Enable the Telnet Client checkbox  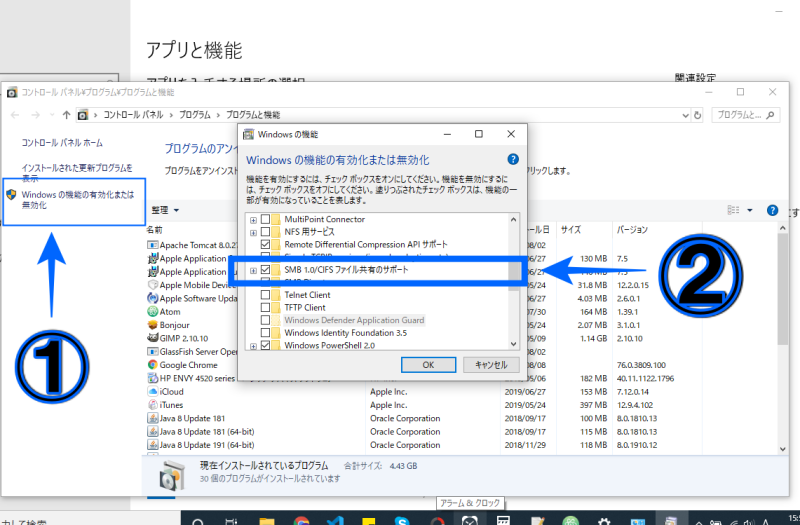pos(265,295)
